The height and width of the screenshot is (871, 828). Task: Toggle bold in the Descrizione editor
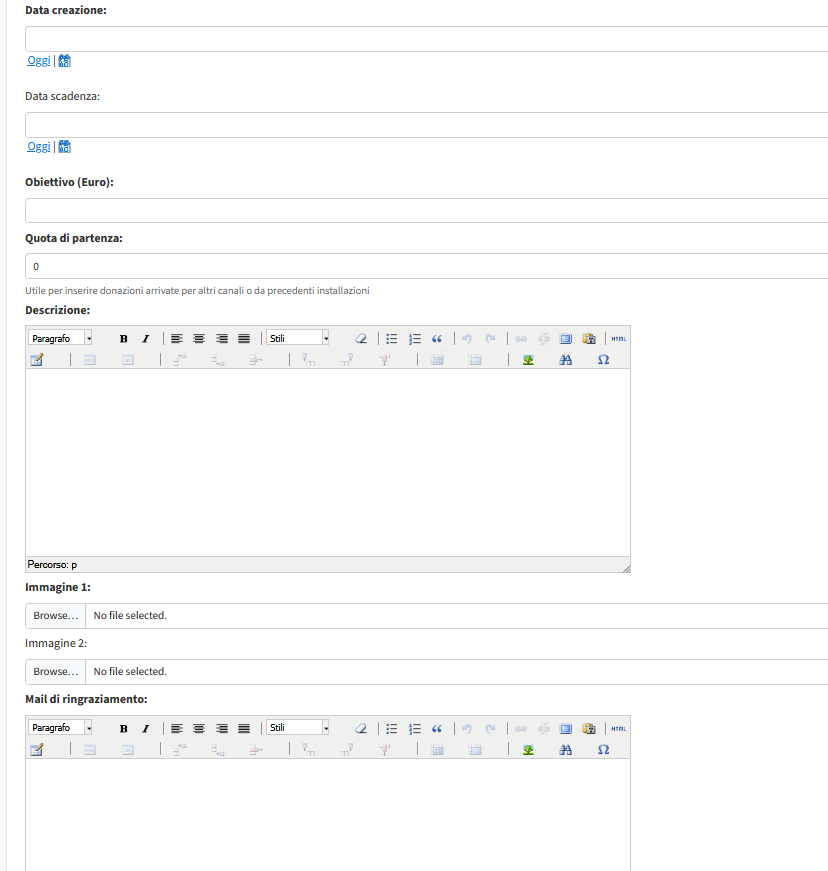123,339
